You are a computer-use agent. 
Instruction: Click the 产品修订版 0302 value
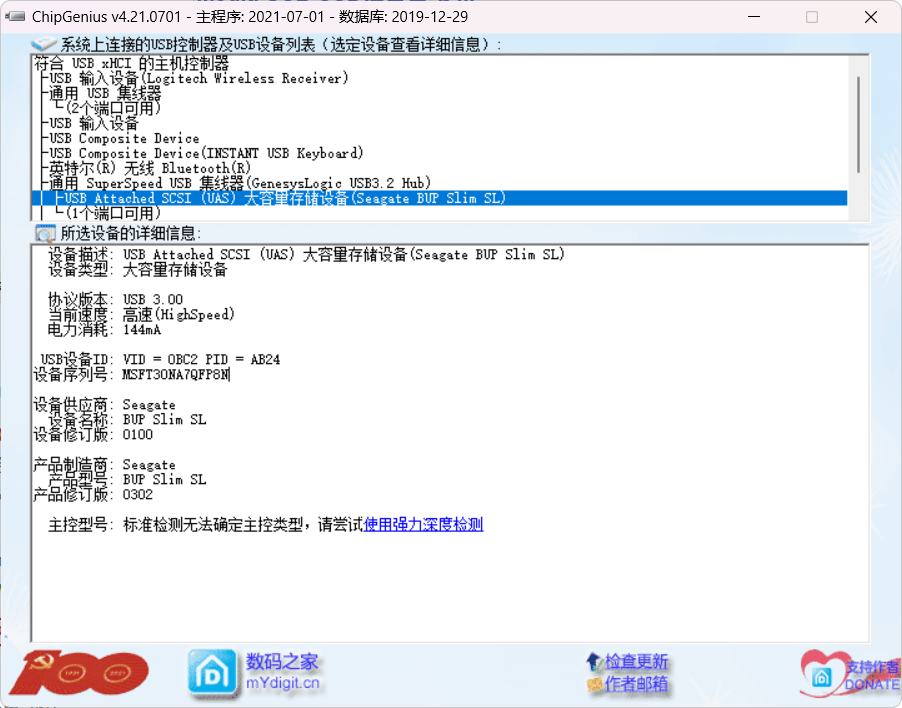coord(137,495)
